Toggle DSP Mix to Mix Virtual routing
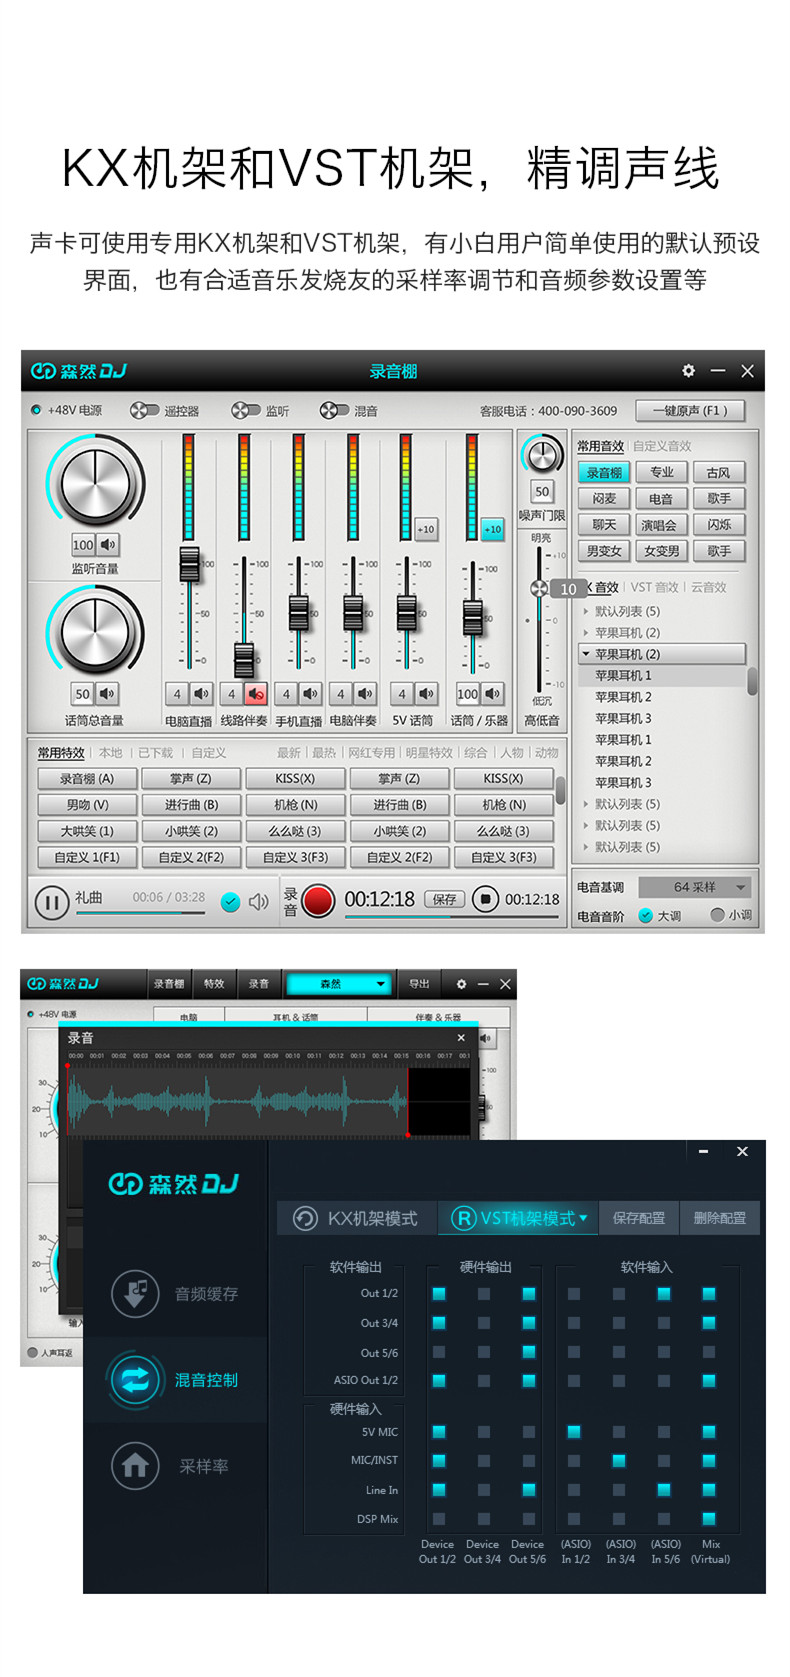 pyautogui.click(x=709, y=1519)
